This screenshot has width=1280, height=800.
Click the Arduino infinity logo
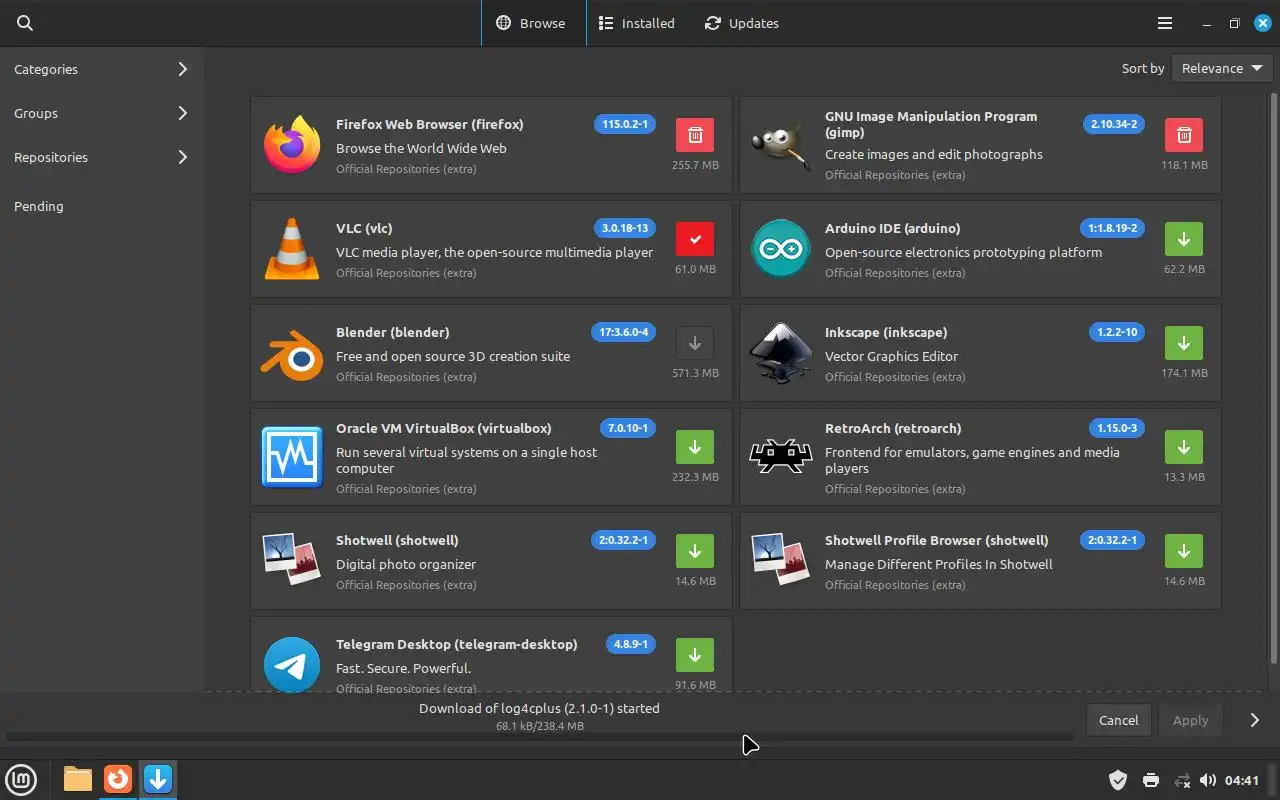781,249
